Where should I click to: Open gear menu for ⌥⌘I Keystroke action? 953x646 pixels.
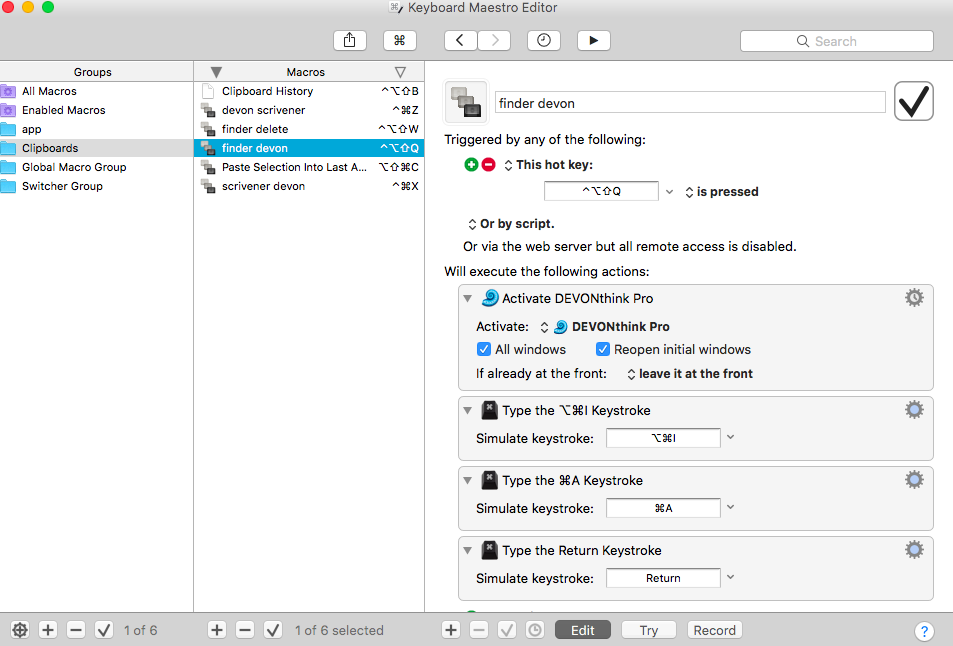pos(914,410)
